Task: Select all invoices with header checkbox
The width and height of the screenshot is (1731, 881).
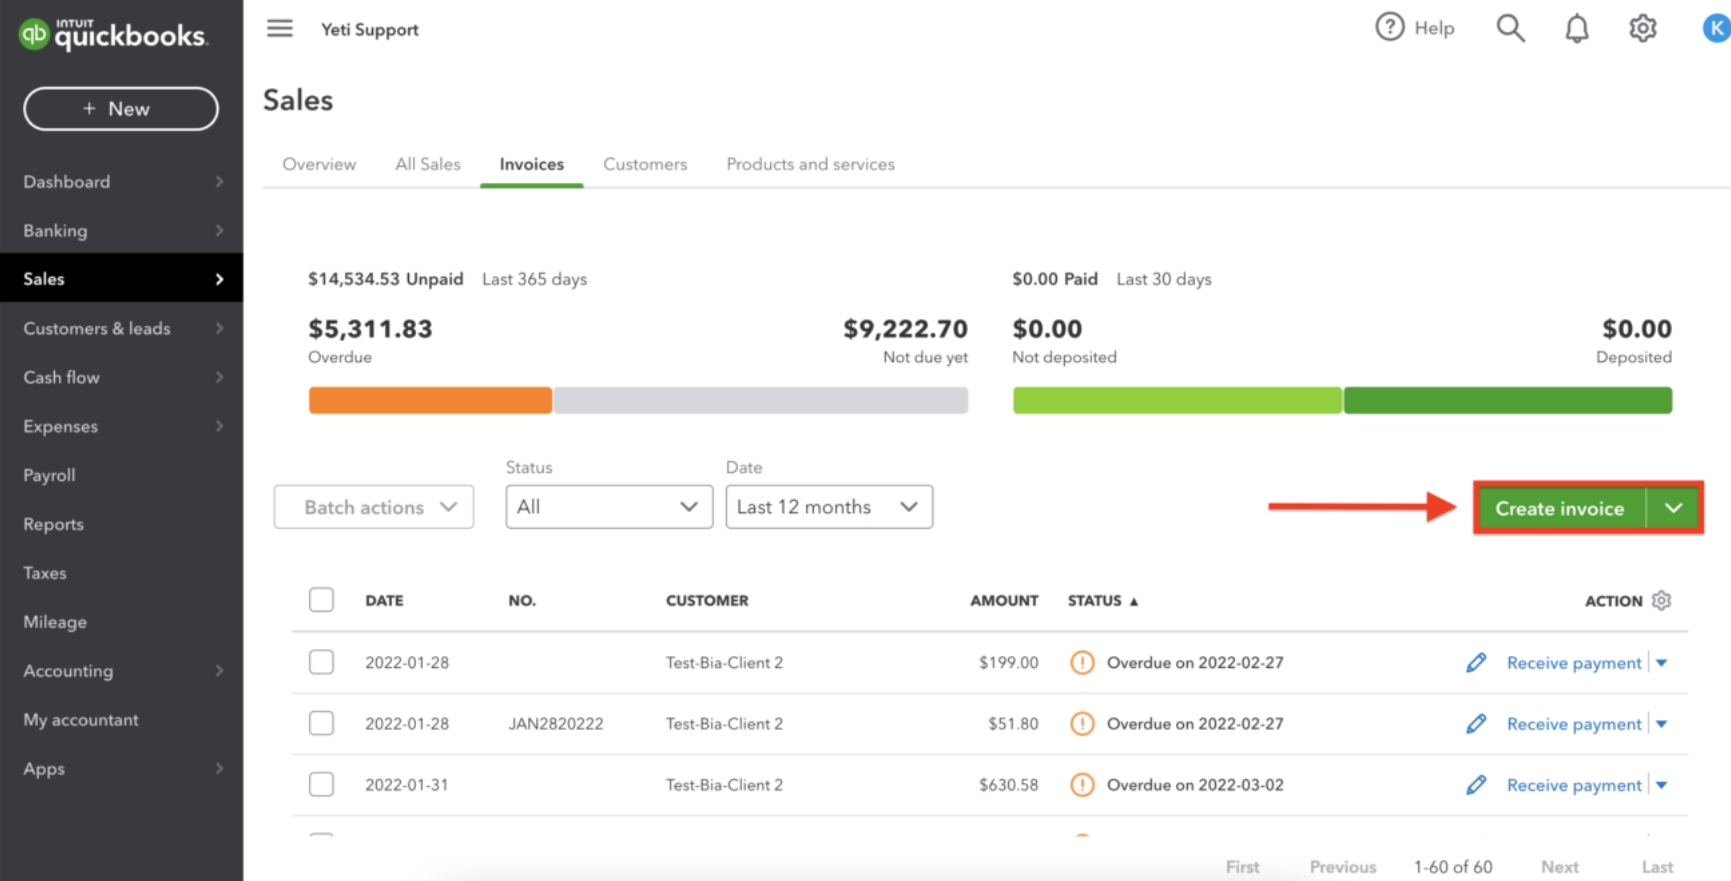Action: coord(321,599)
